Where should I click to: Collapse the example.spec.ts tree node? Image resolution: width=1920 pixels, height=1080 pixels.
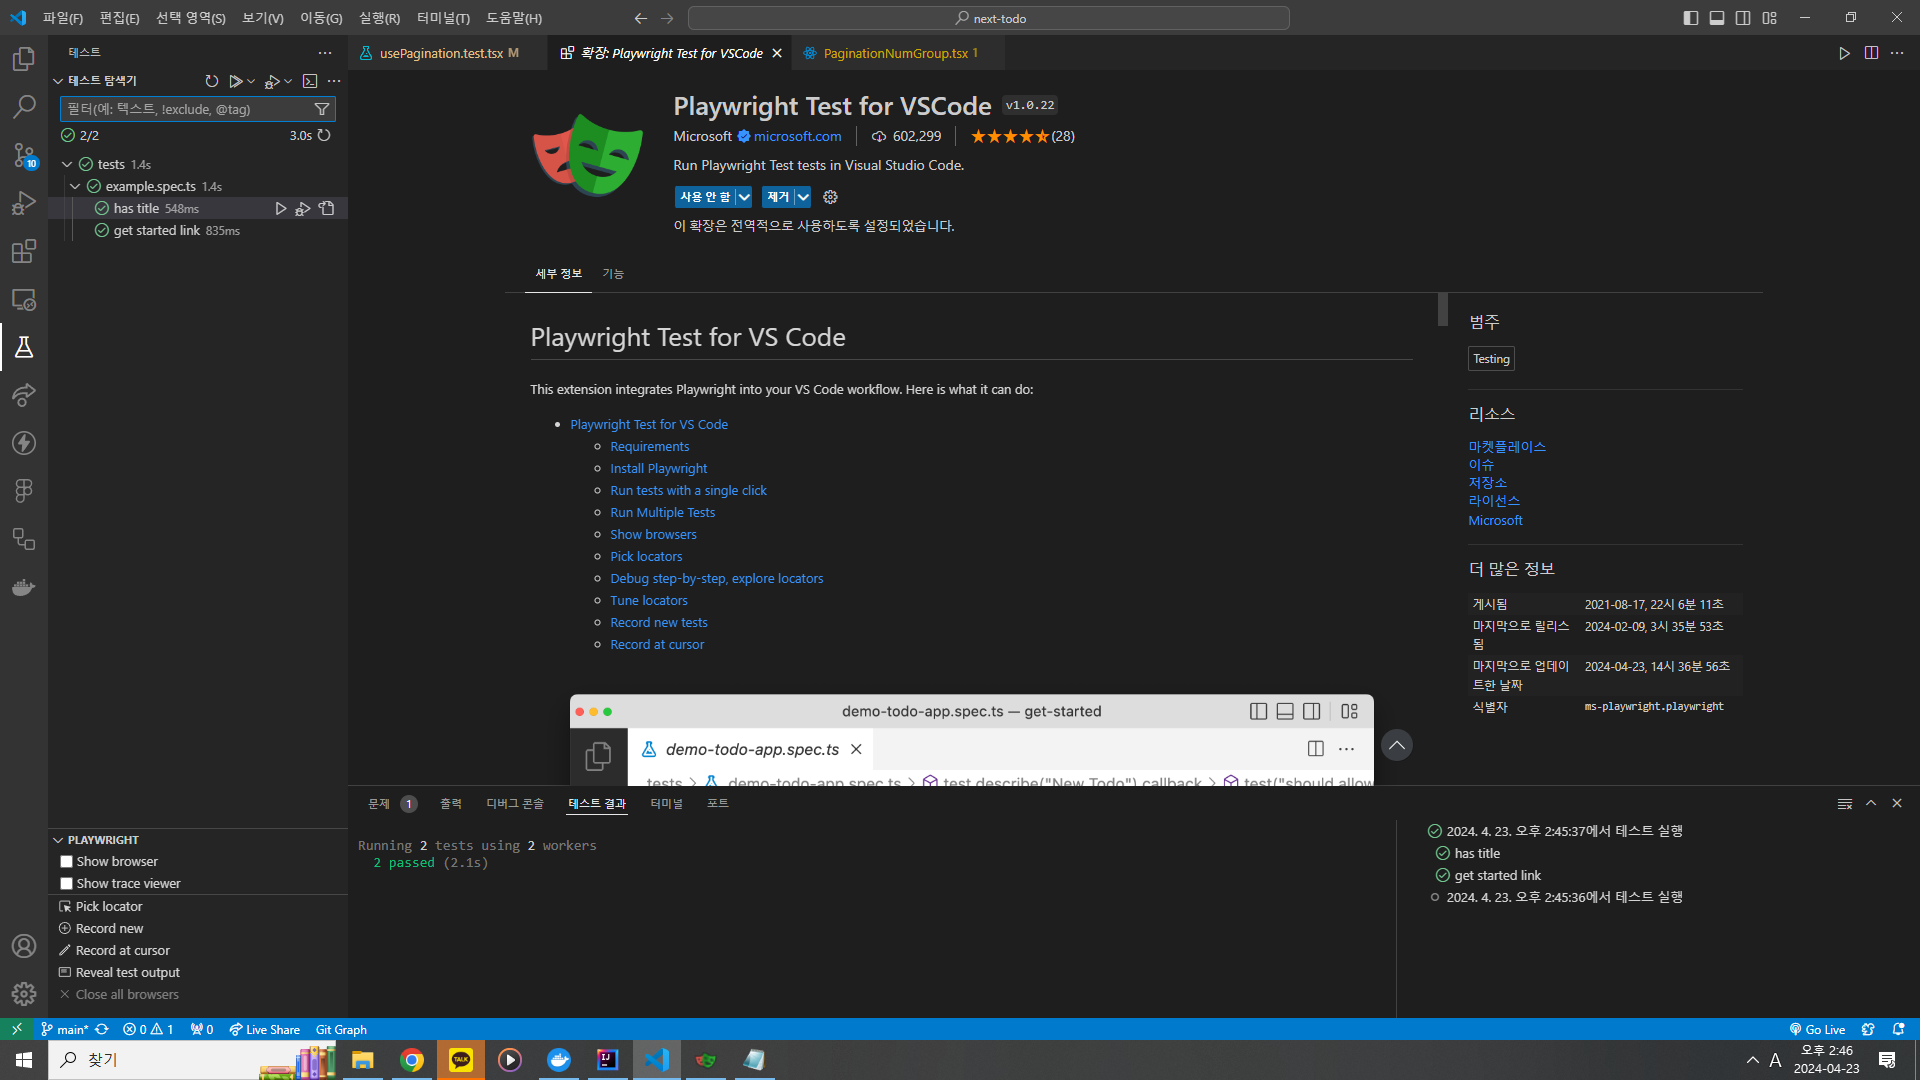click(x=75, y=187)
